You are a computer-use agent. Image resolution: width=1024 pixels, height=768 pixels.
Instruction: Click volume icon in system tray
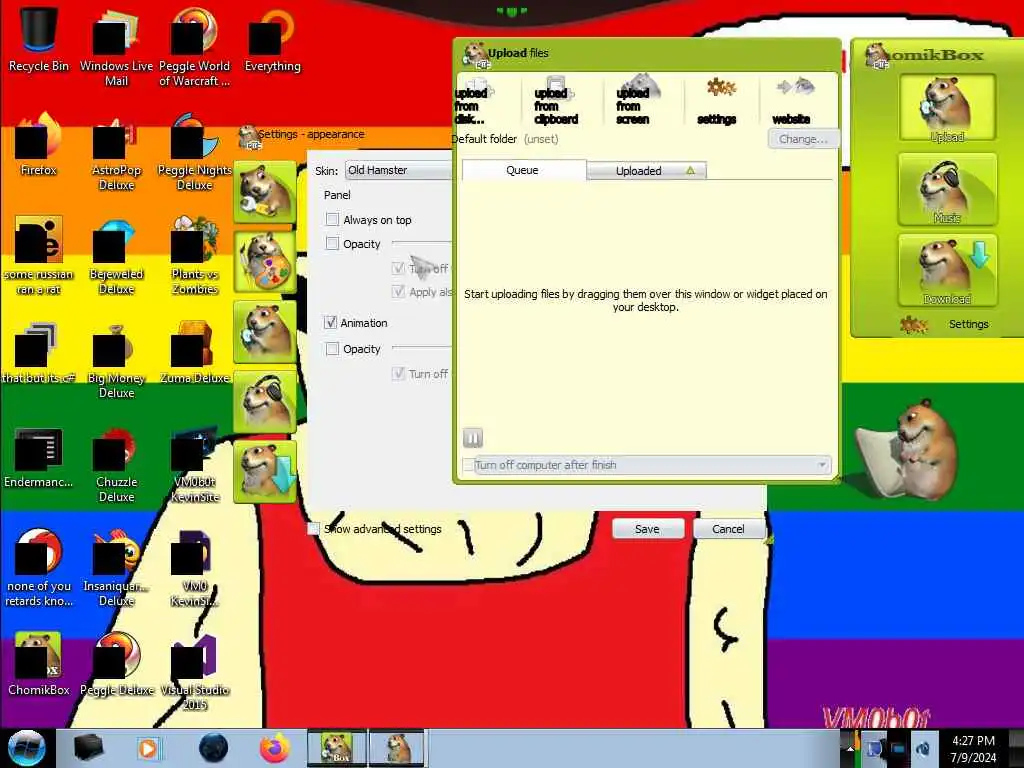tap(923, 748)
